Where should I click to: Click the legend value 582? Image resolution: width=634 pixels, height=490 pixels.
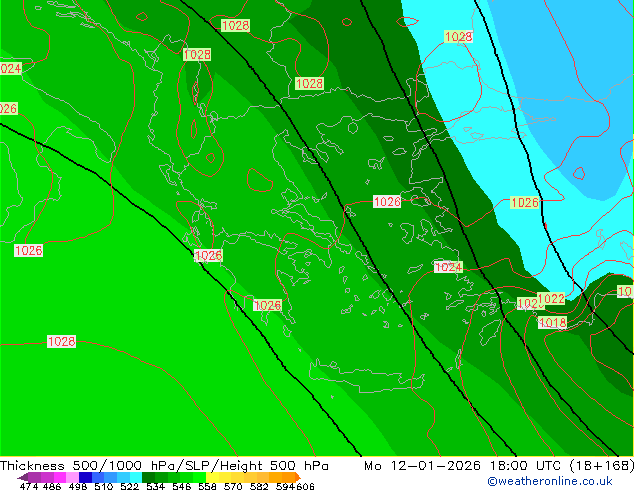click(x=259, y=486)
